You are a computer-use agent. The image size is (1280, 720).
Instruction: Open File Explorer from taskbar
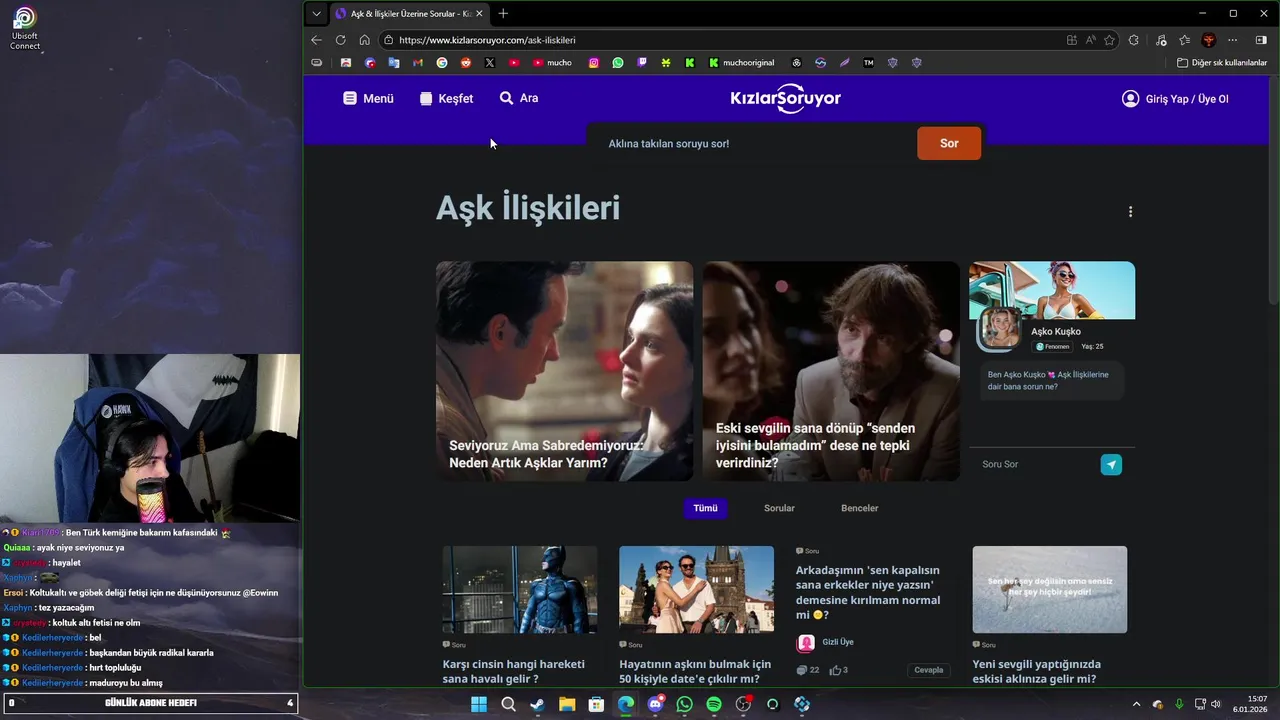tap(567, 704)
